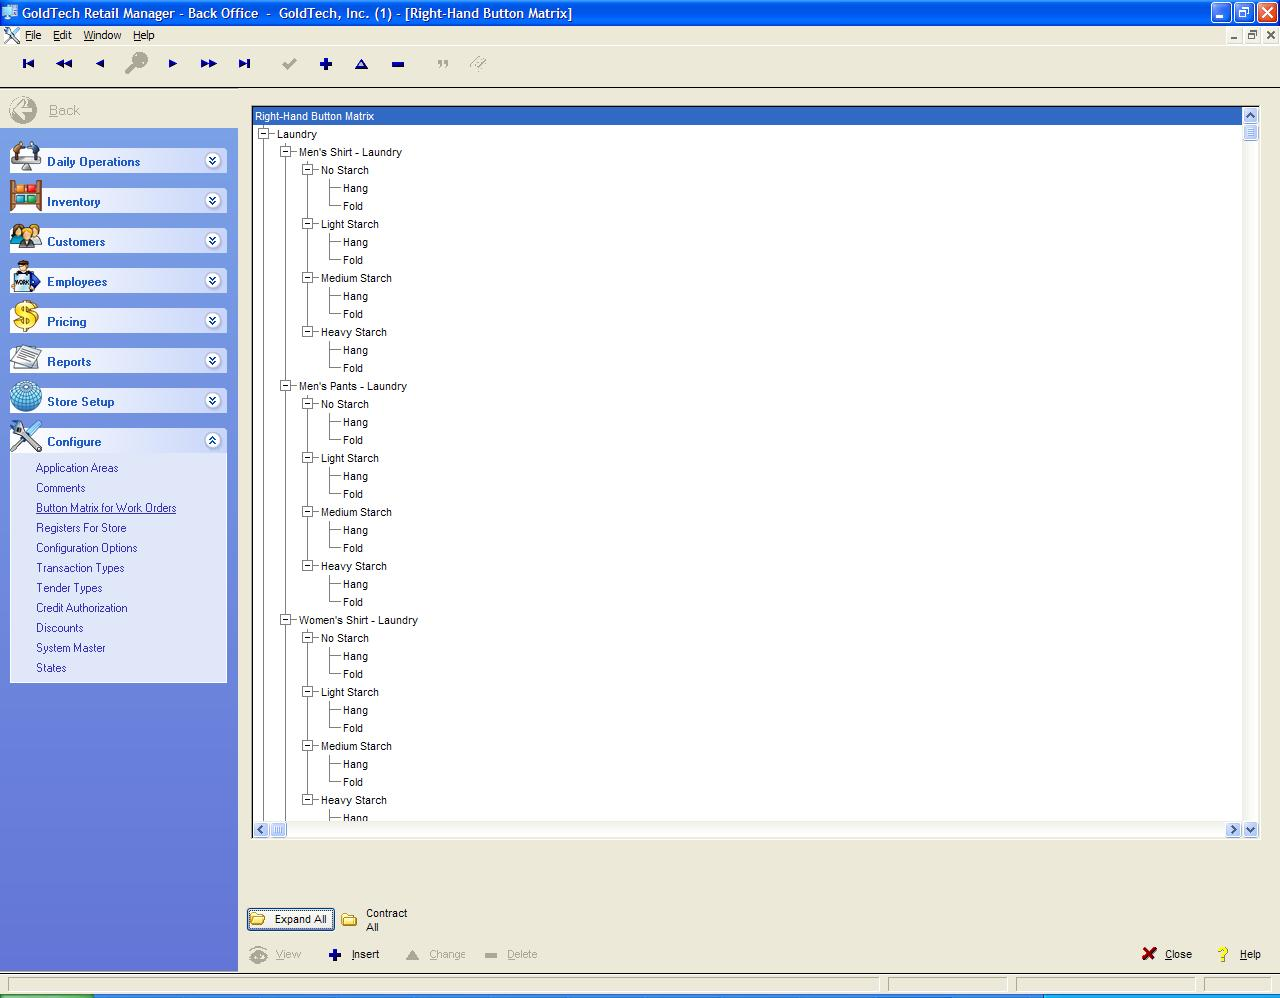Select the search magnifying glass toolbar icon
The height and width of the screenshot is (998, 1280).
point(136,63)
